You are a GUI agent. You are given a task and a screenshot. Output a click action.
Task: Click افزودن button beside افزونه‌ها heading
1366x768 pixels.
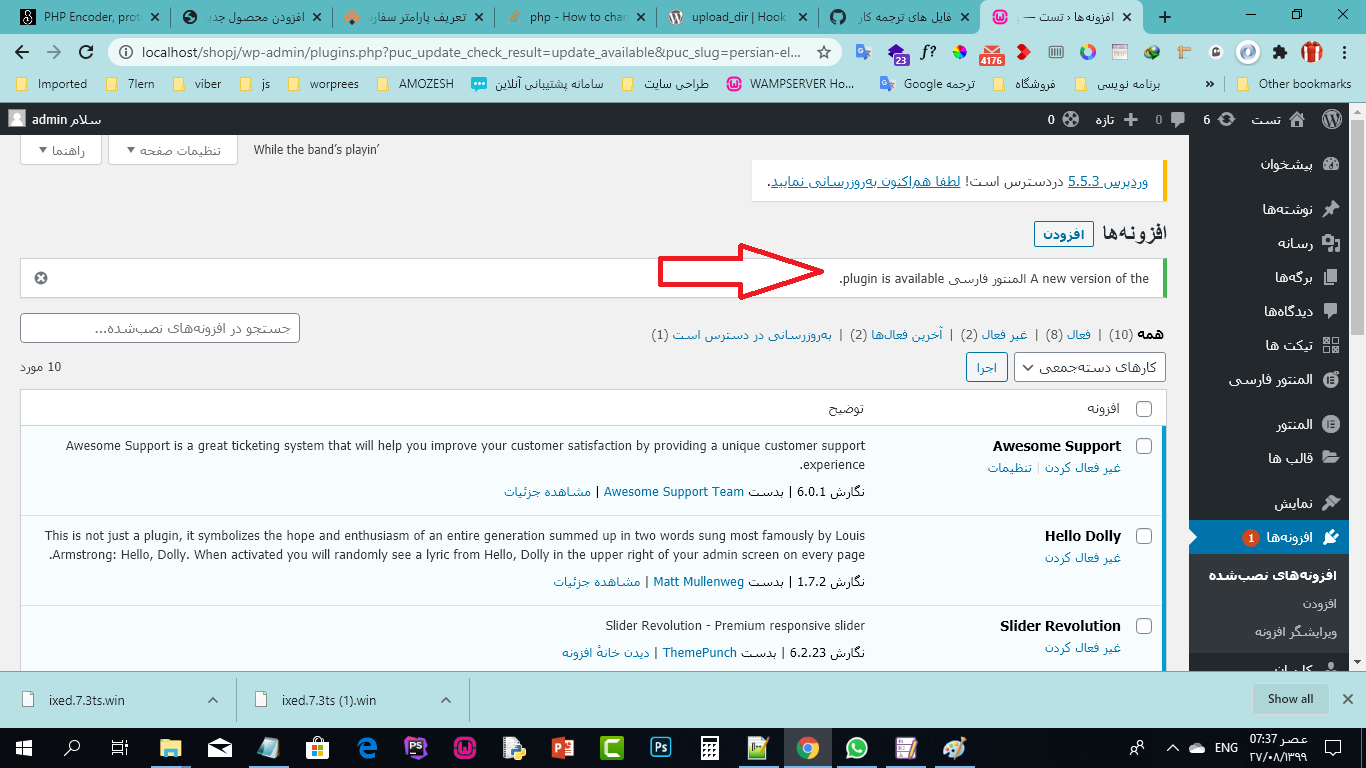1064,234
